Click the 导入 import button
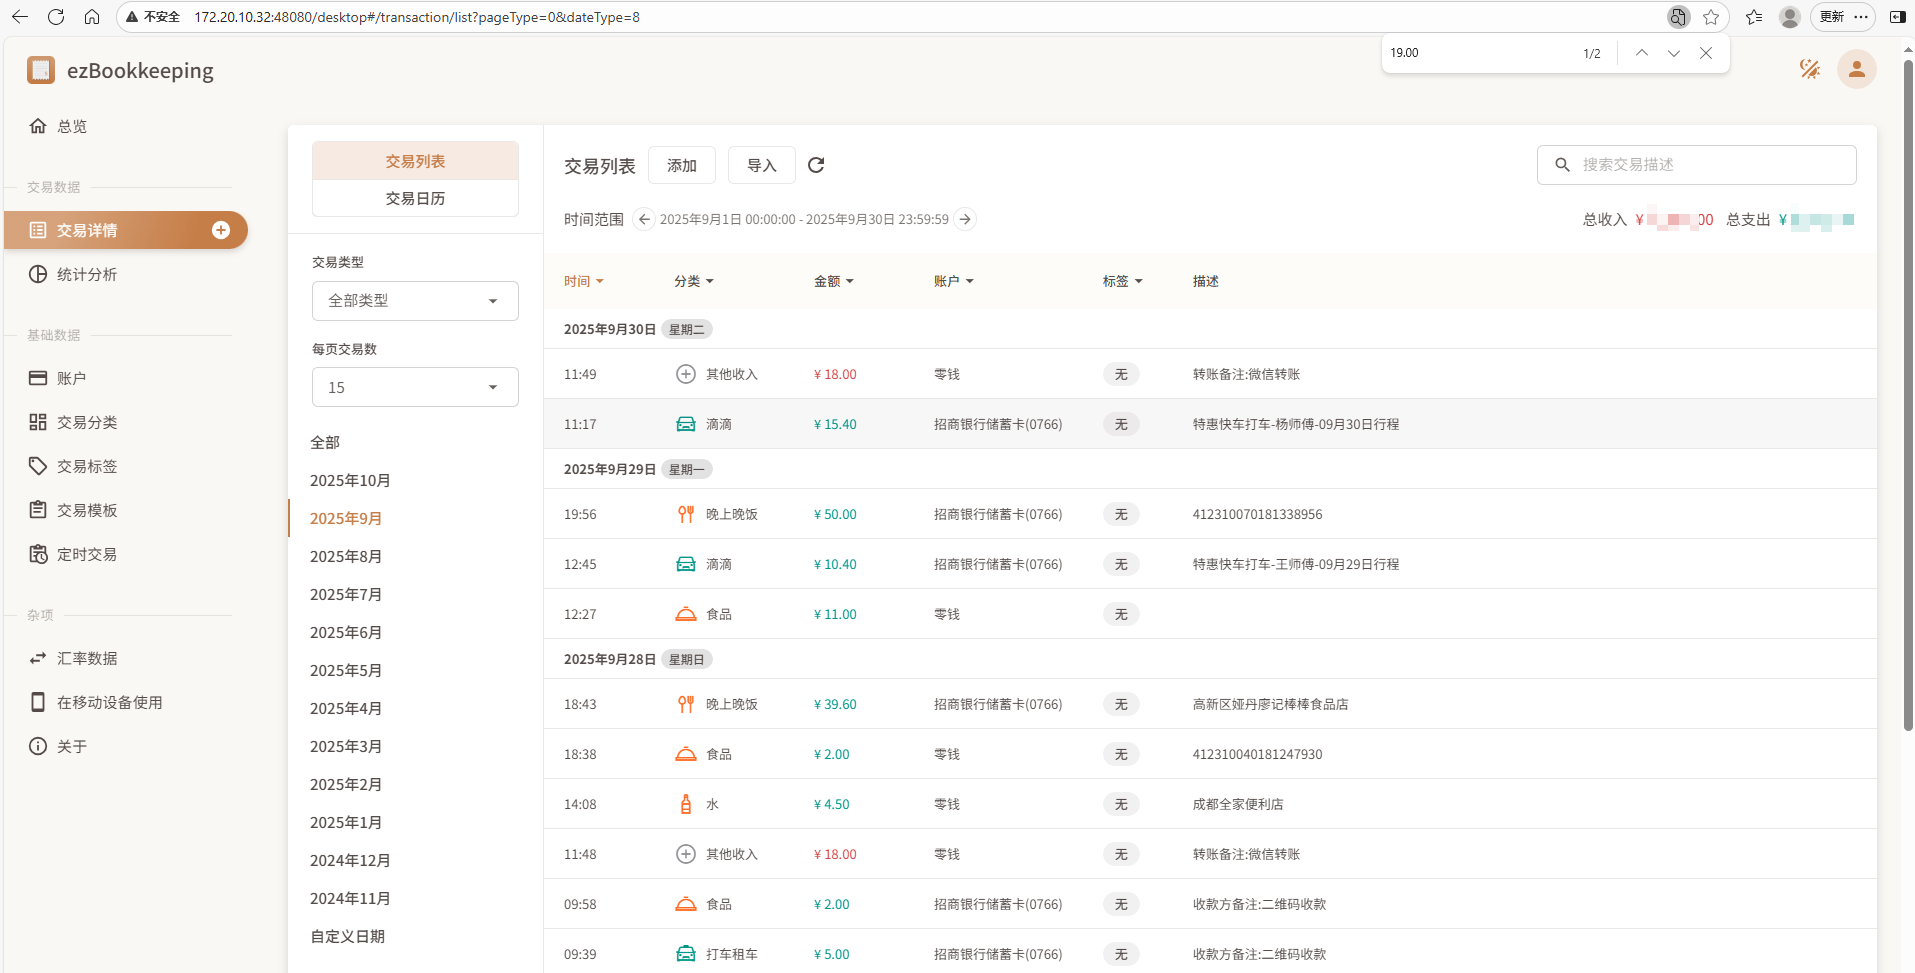Image resolution: width=1915 pixels, height=973 pixels. pyautogui.click(x=761, y=165)
